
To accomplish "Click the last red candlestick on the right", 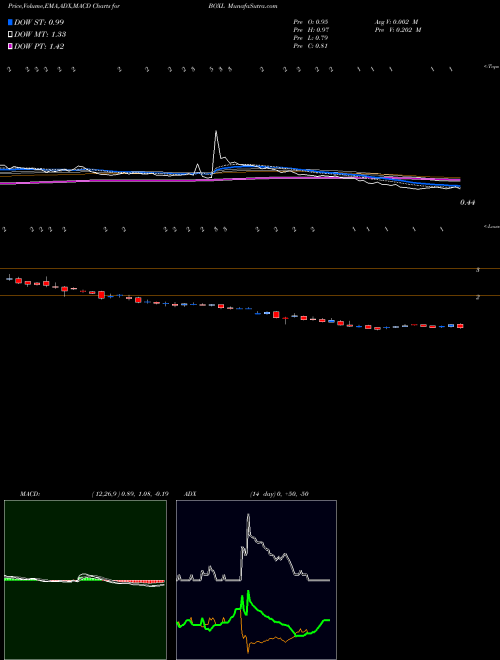I will (460, 326).
